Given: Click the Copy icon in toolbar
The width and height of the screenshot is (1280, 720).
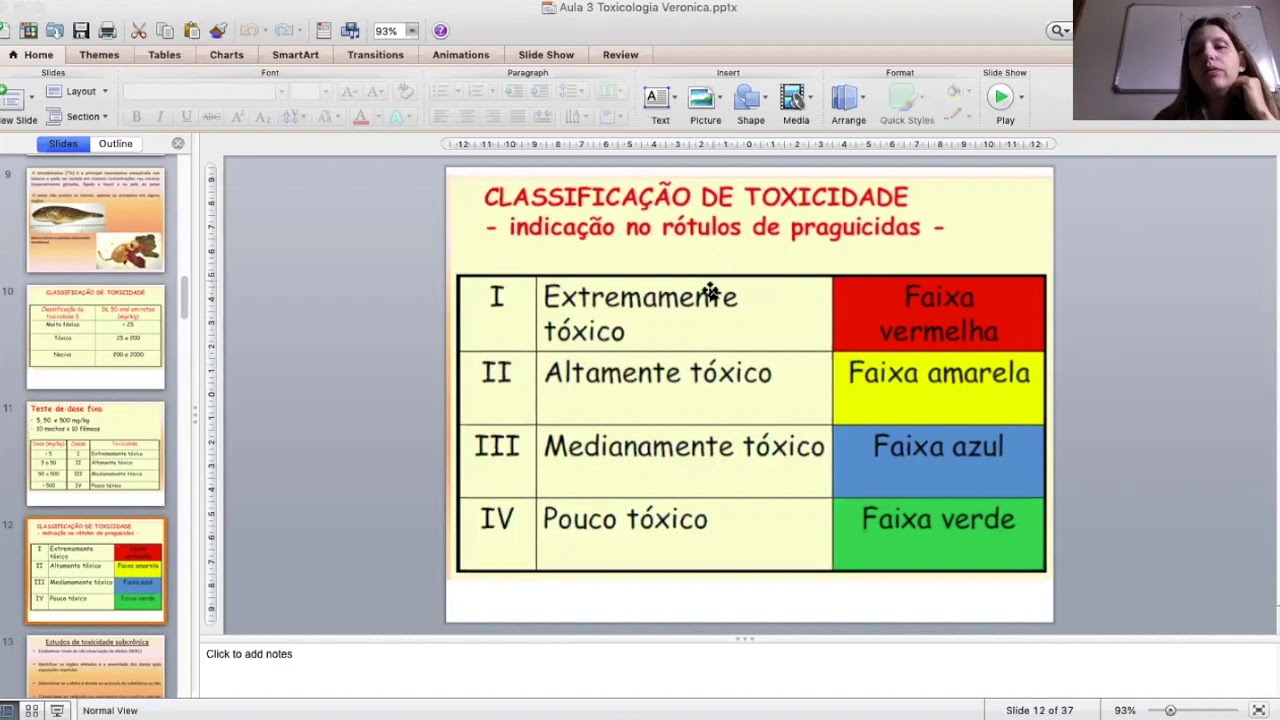Looking at the screenshot, I should pos(165,31).
